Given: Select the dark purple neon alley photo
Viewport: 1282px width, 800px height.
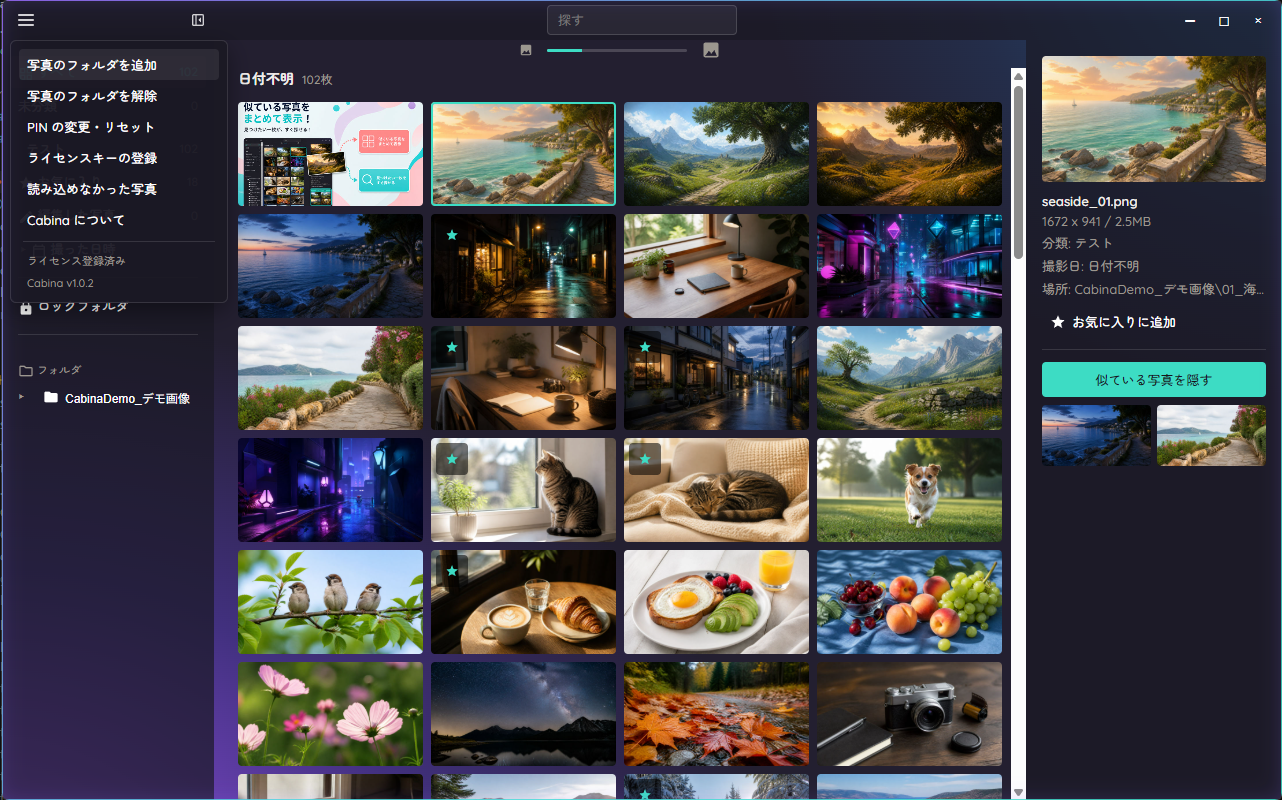Looking at the screenshot, I should [330, 490].
